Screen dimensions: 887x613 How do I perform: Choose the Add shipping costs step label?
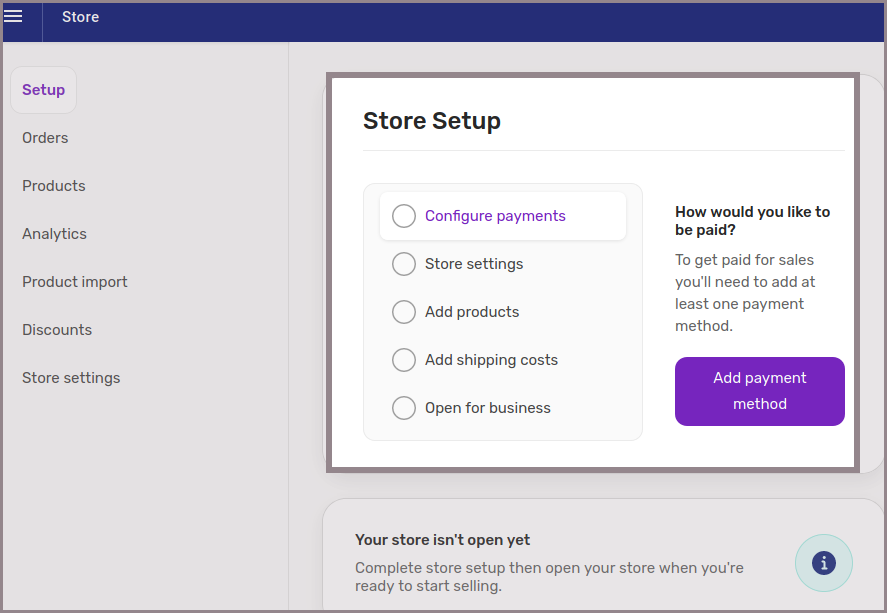(491, 360)
